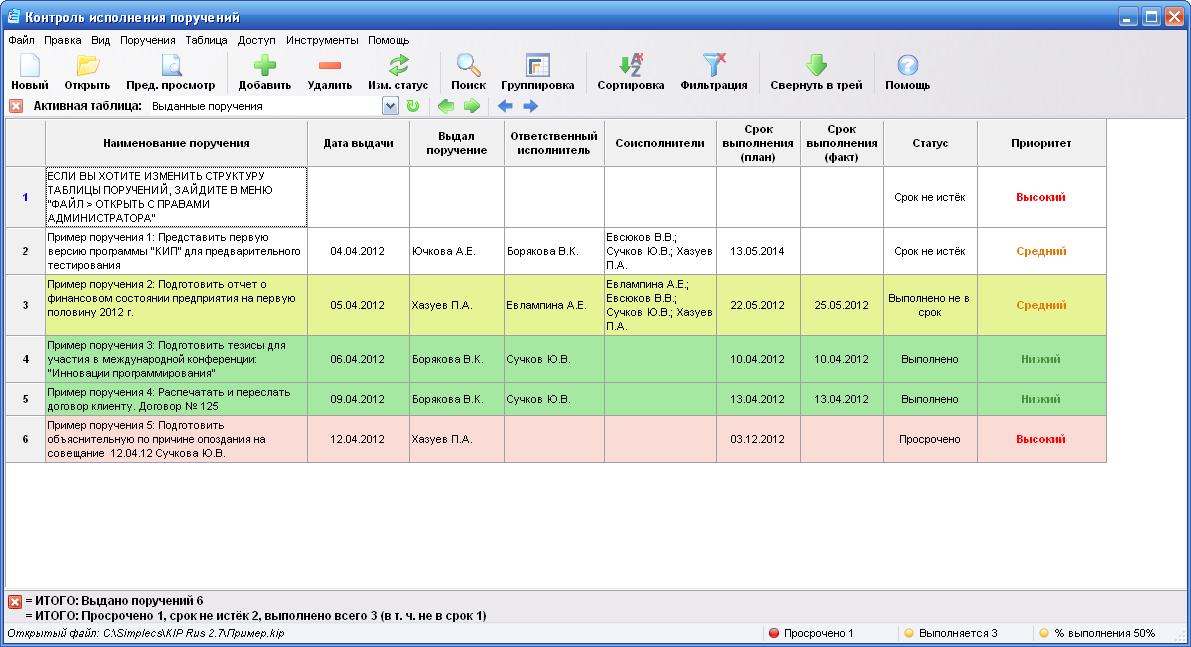Click the planned date 13.05.2014
The image size is (1191, 647).
[758, 251]
